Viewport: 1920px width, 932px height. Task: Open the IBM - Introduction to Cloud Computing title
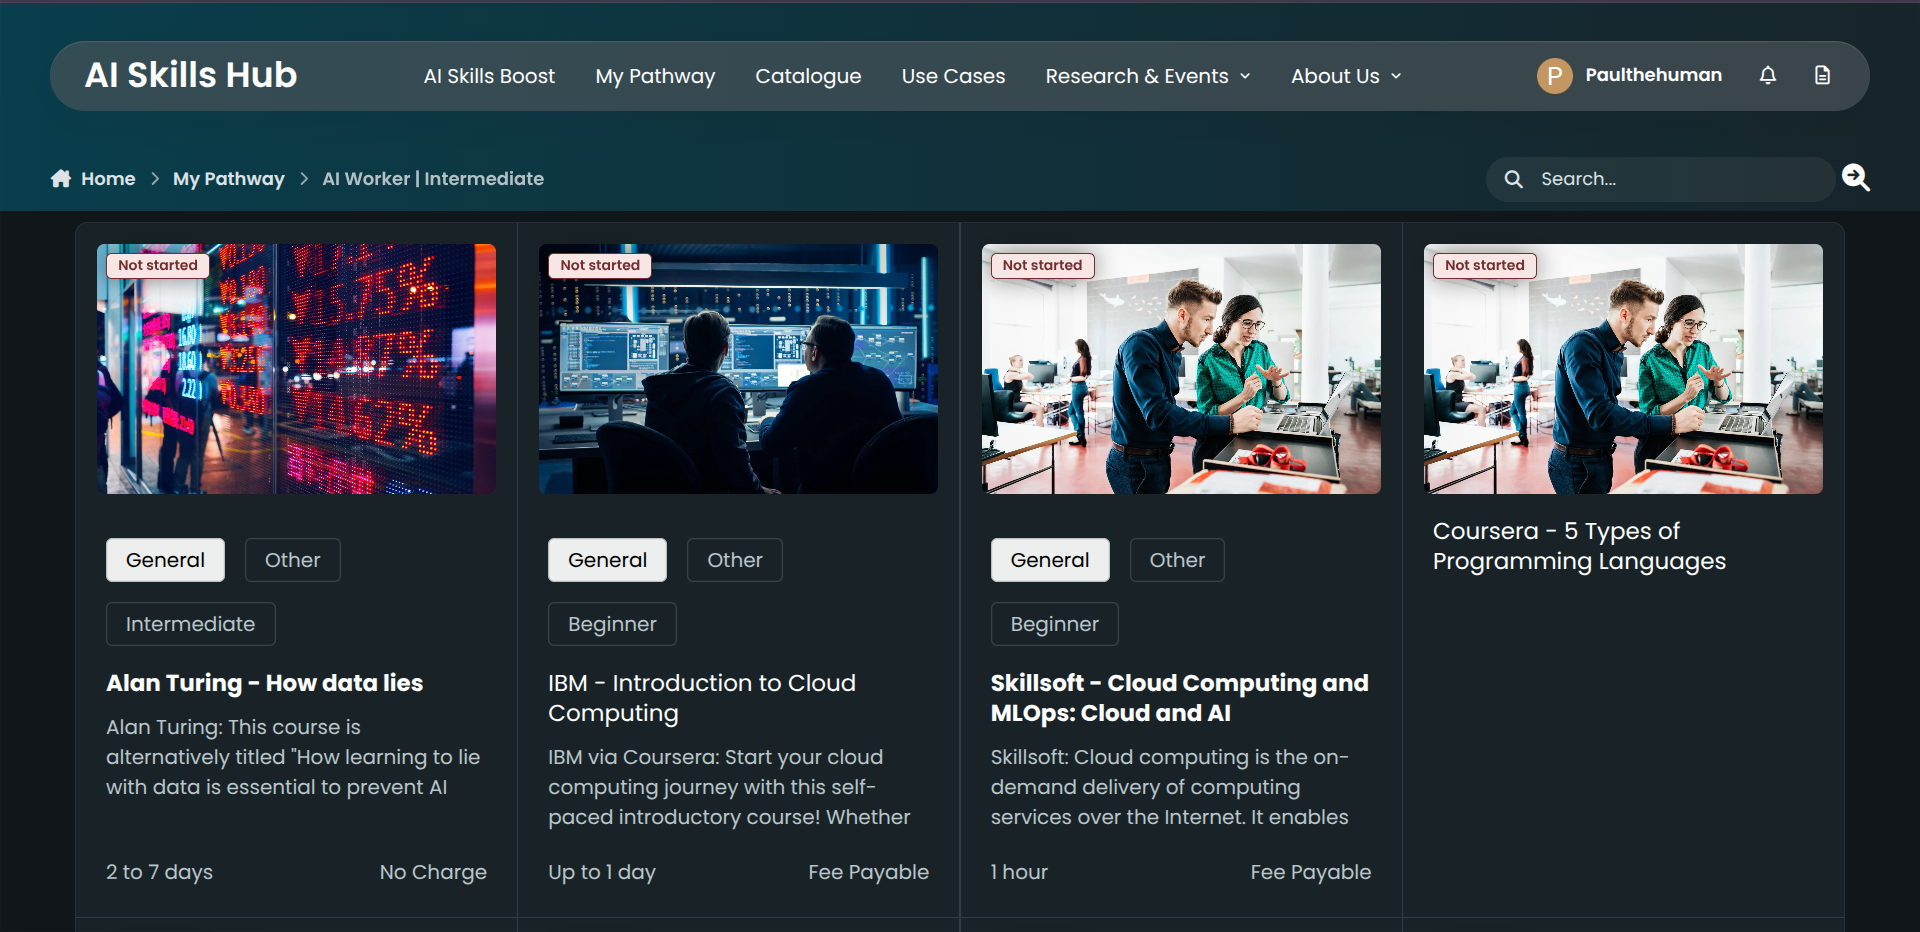coord(702,698)
